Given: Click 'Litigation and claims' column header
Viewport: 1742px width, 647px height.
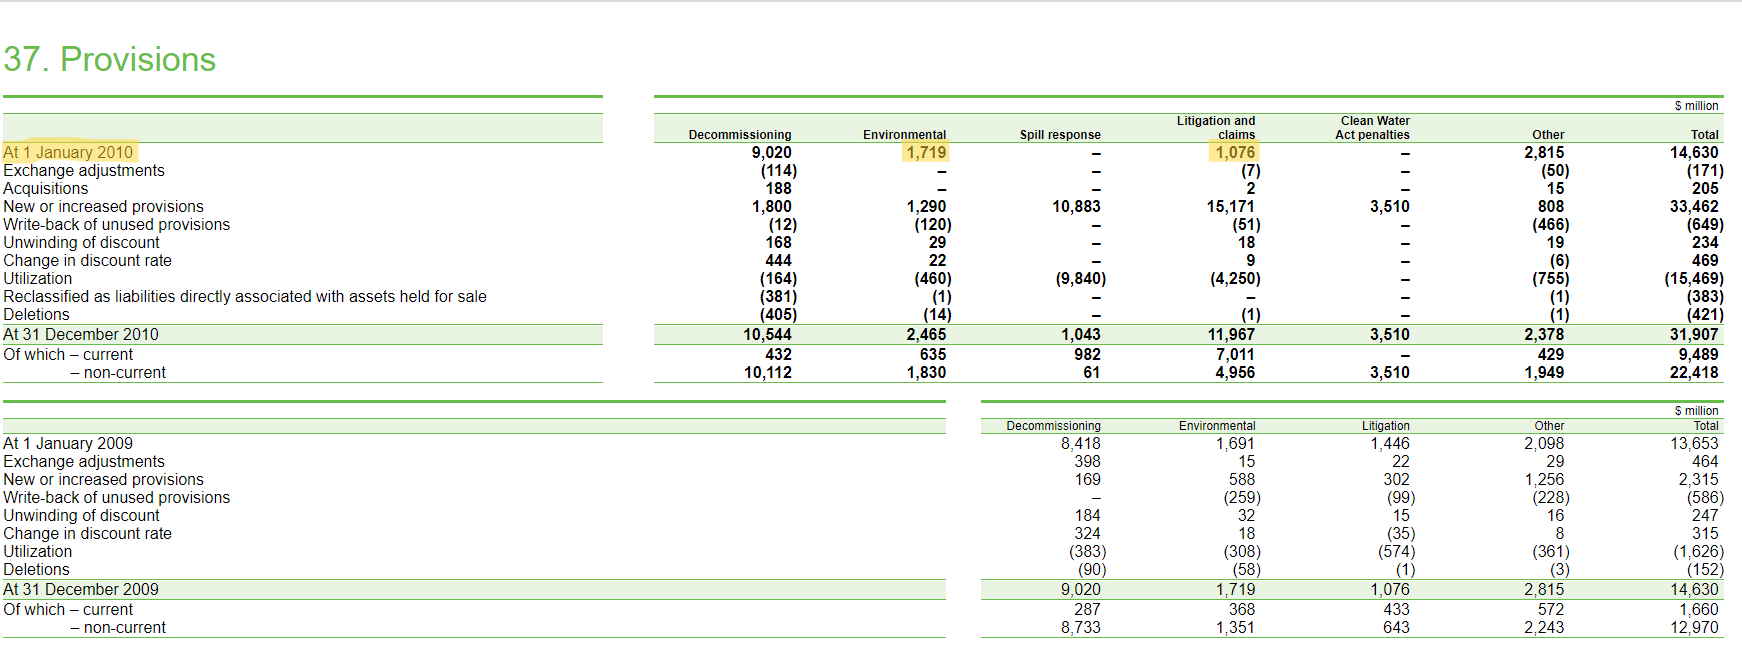Looking at the screenshot, I should coord(1216,128).
